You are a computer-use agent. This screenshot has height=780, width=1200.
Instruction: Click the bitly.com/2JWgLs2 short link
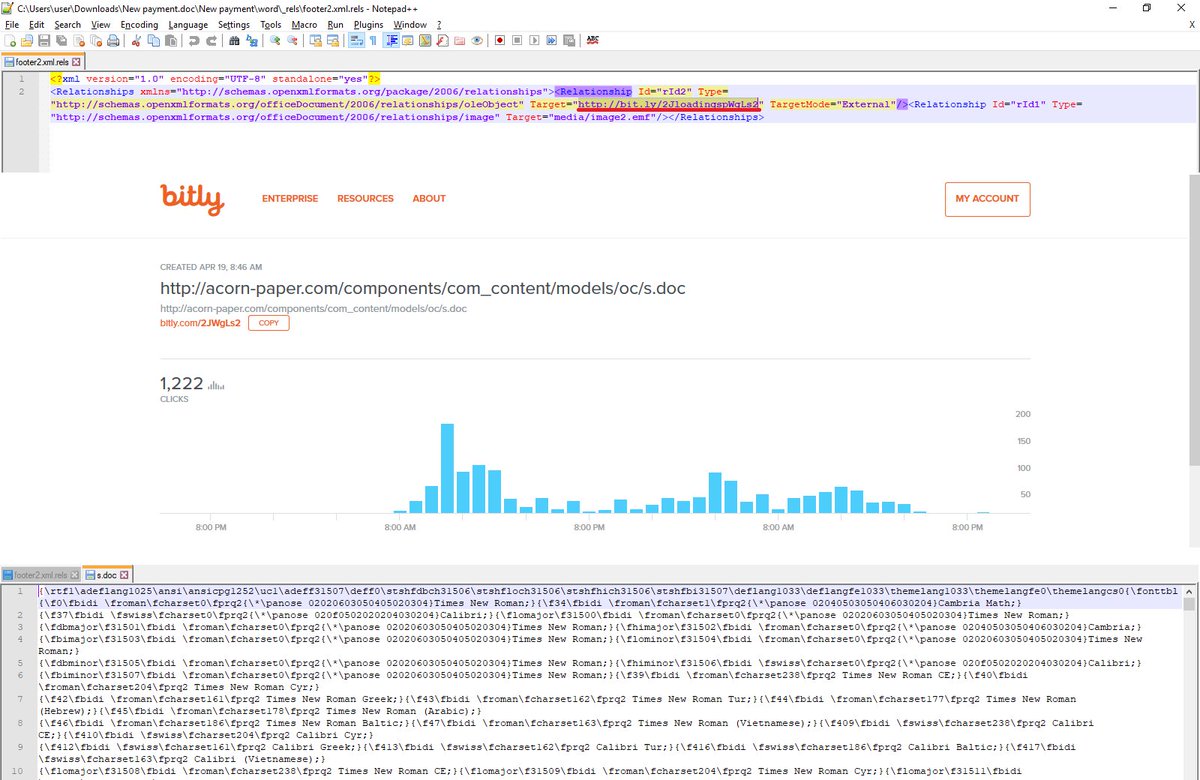click(200, 323)
